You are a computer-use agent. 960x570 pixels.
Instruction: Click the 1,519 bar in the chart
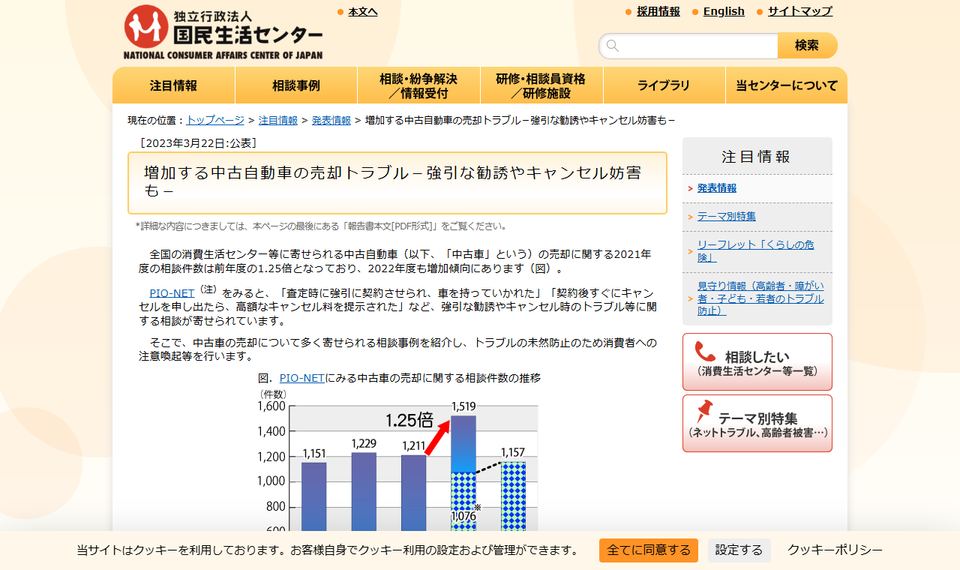[463, 473]
